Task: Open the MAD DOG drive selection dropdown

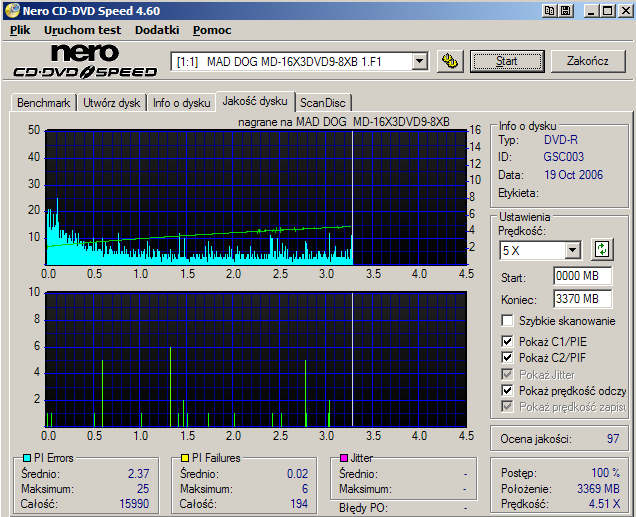Action: tap(419, 62)
